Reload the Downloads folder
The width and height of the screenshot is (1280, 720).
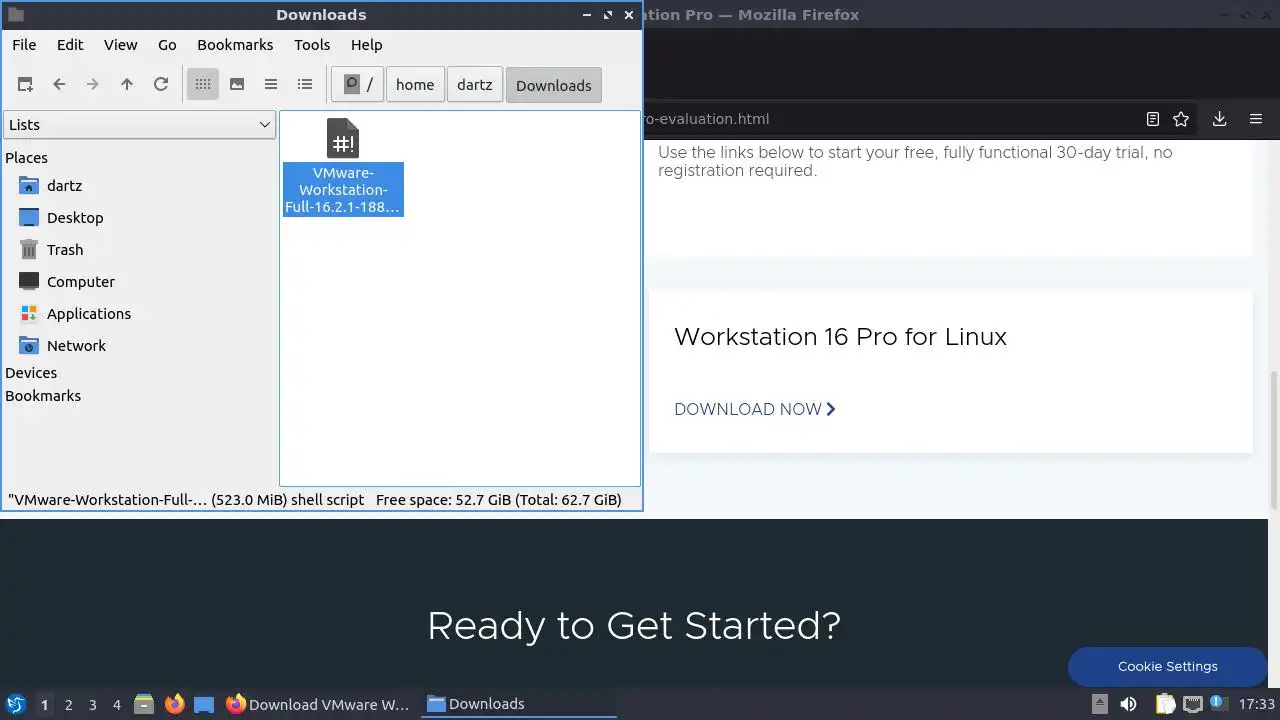click(x=161, y=85)
